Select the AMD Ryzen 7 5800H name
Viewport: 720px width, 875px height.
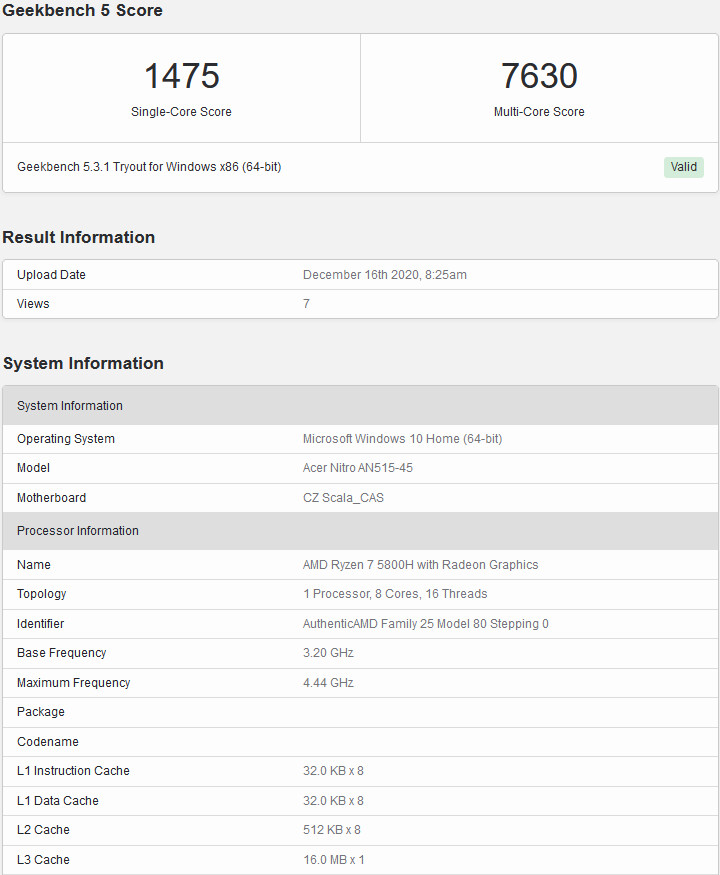[x=420, y=565]
